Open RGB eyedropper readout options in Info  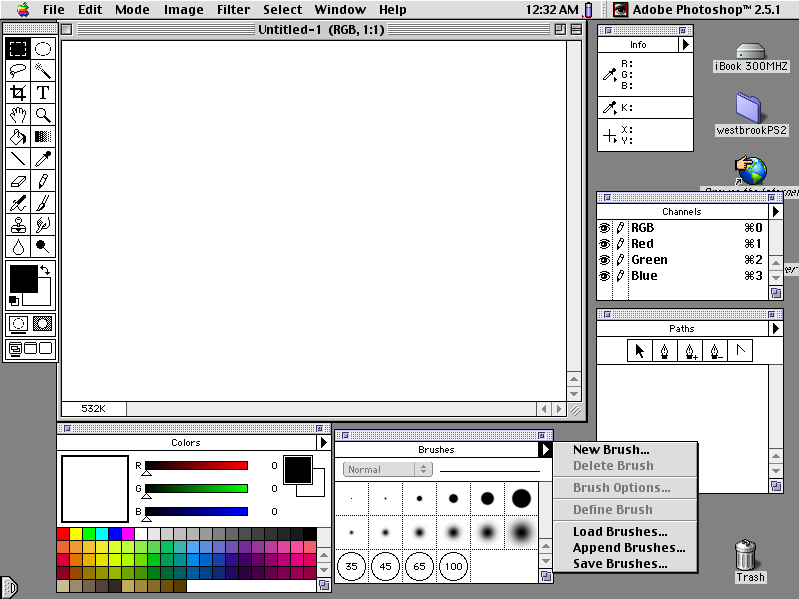pyautogui.click(x=610, y=75)
